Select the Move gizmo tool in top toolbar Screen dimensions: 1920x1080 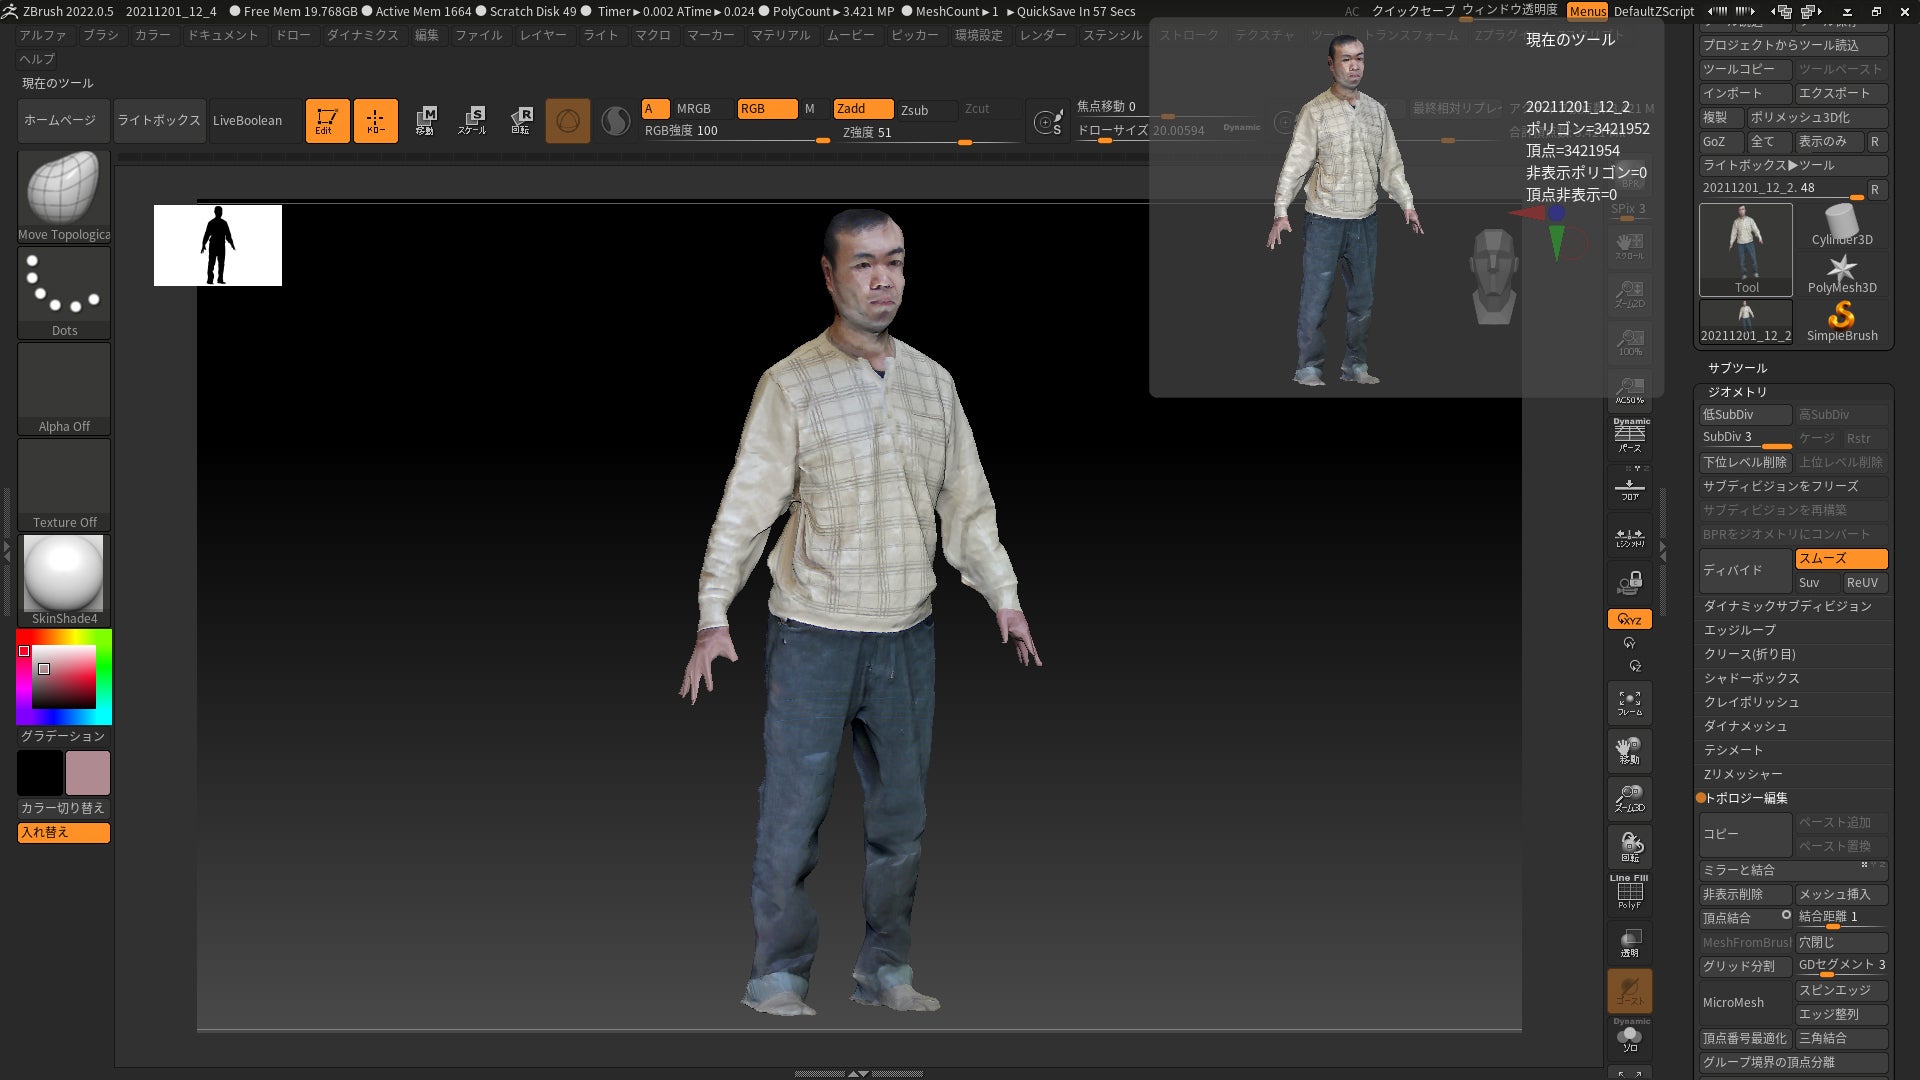(x=425, y=121)
